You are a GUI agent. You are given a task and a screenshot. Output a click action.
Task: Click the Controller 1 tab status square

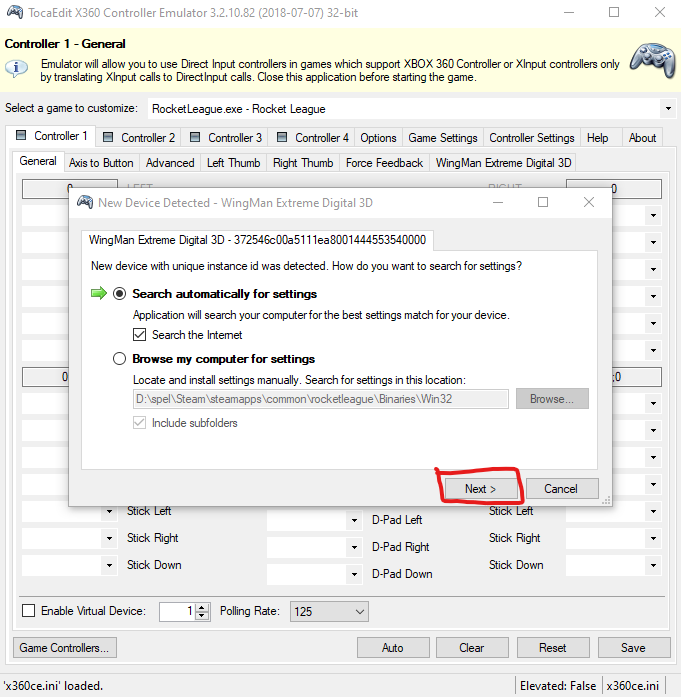[21, 135]
